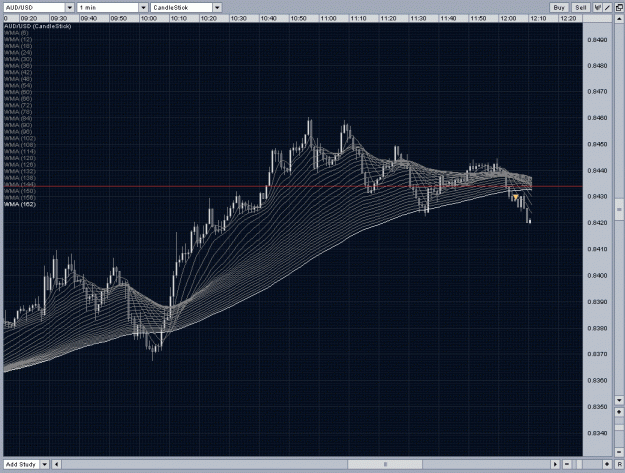Select the WMA (6) study label
Screen dimensions: 625x473
(16, 33)
